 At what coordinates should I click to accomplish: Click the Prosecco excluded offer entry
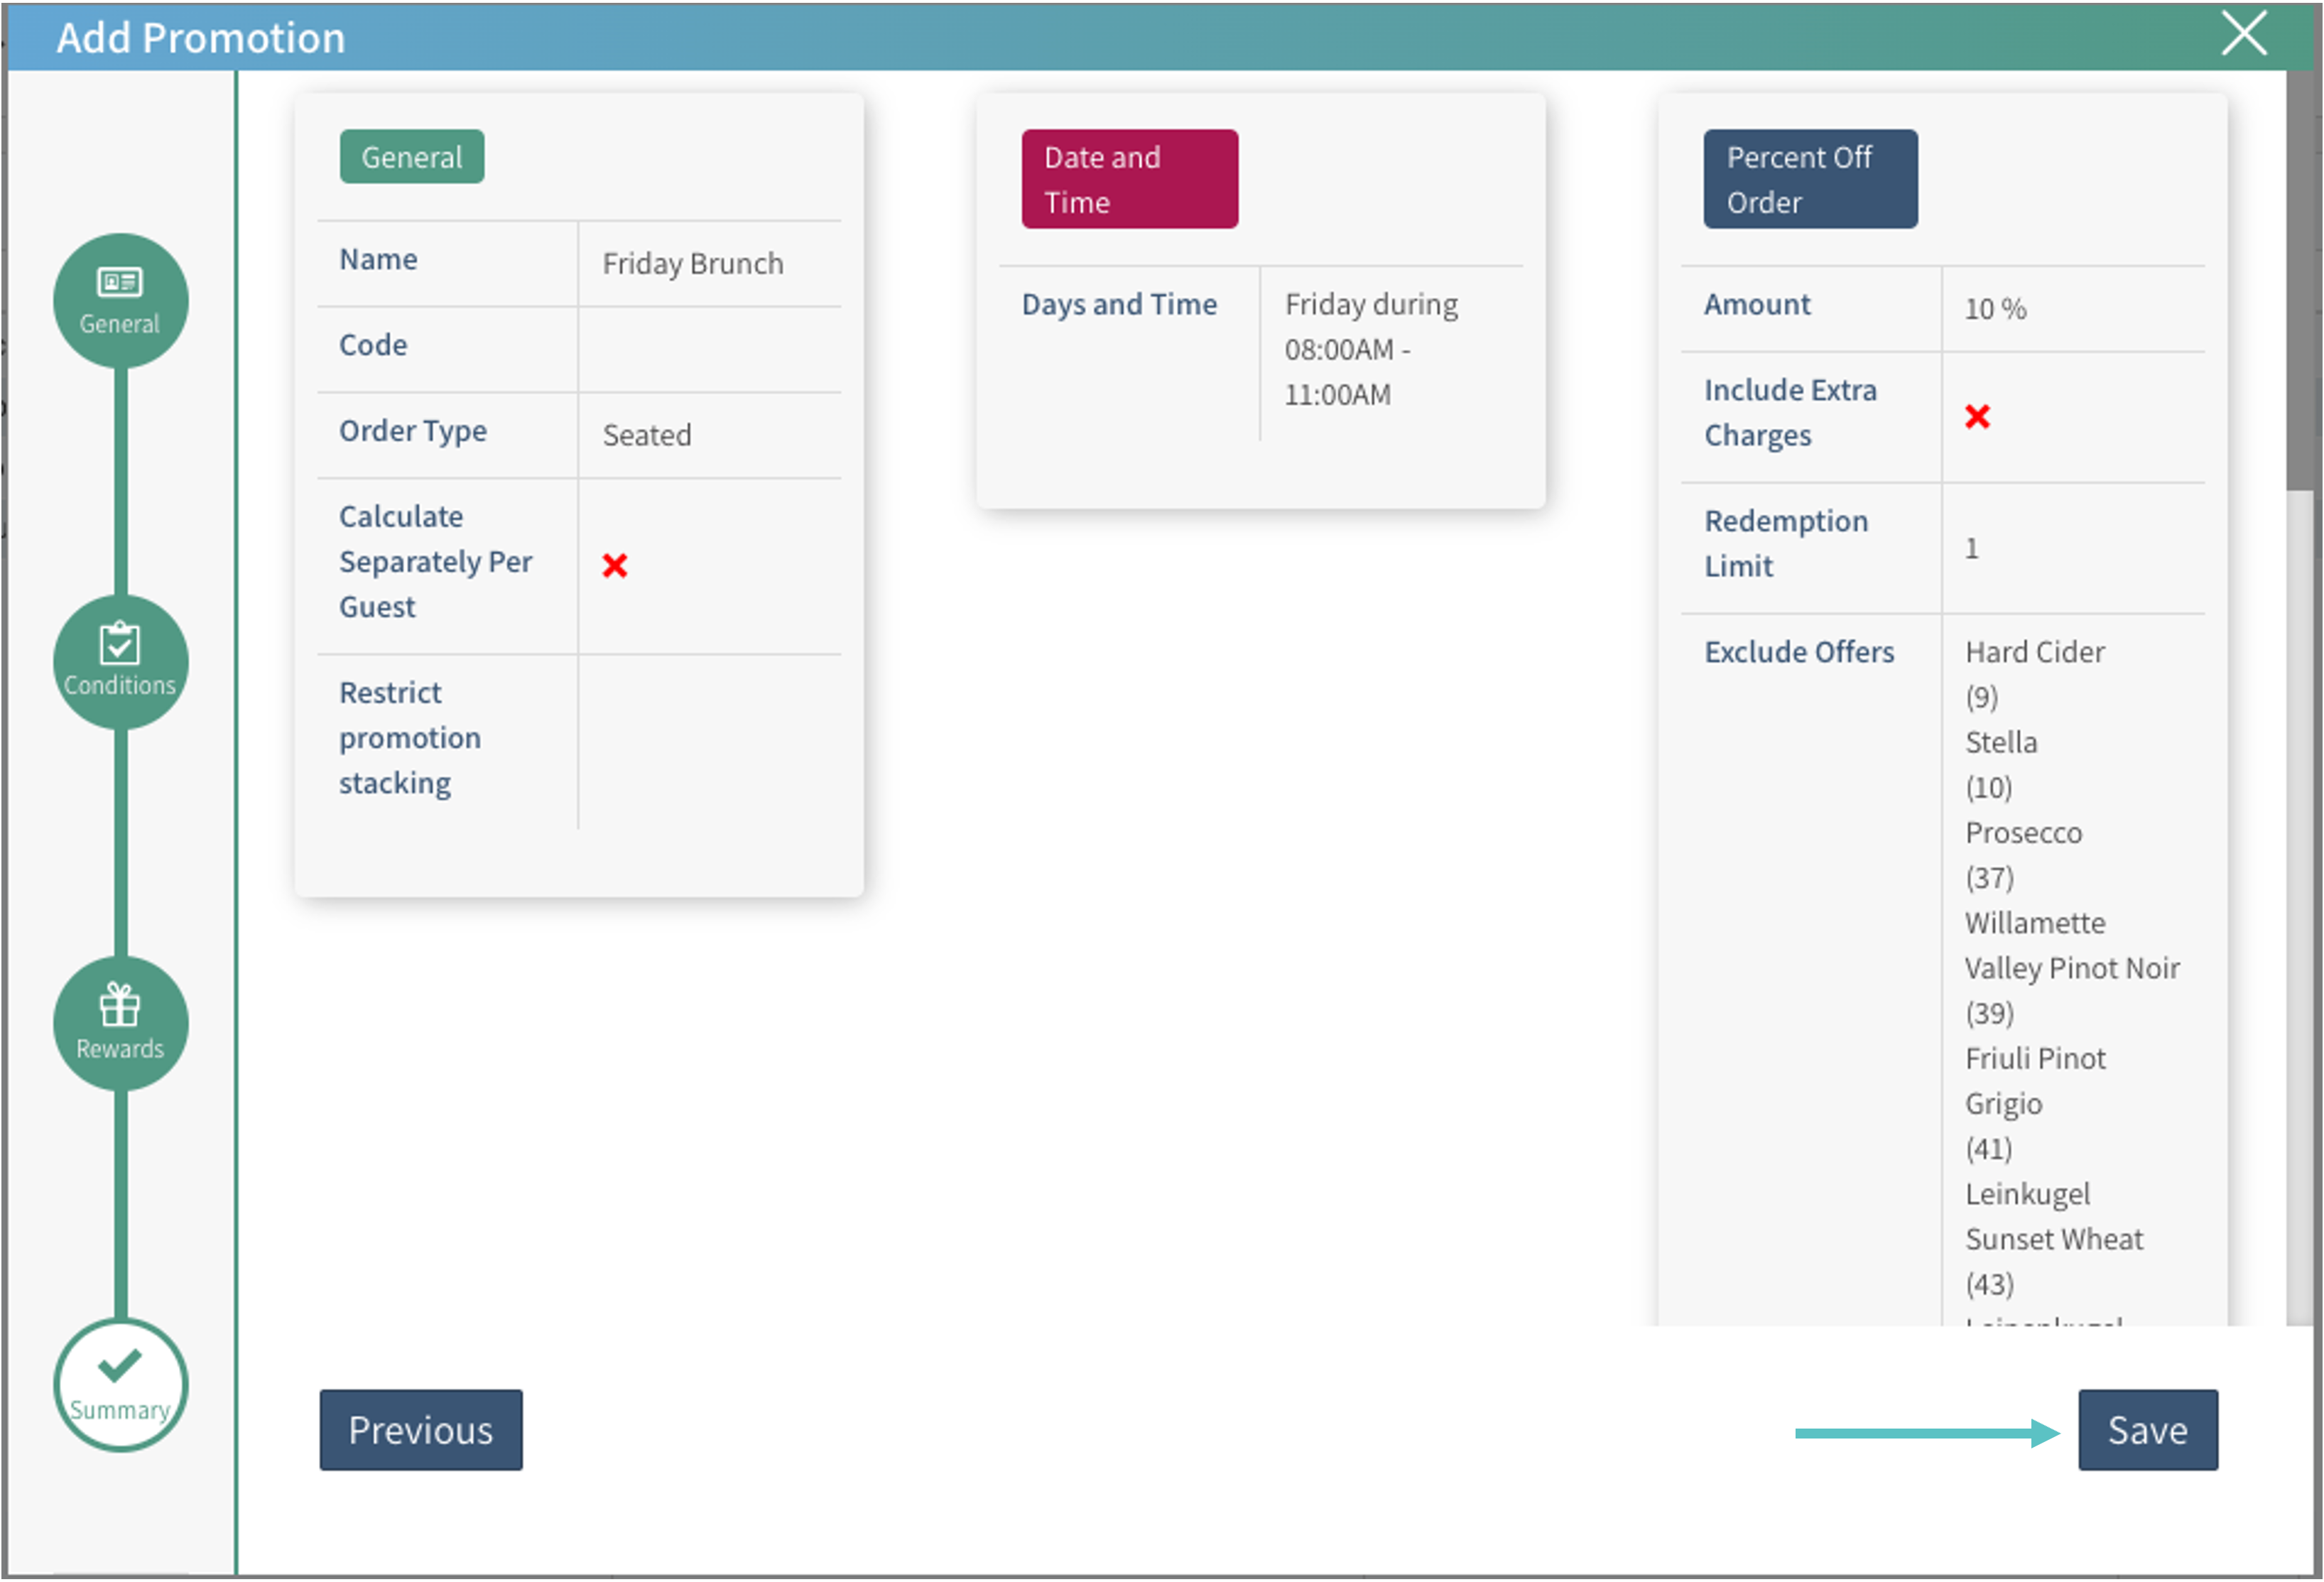coord(2023,833)
